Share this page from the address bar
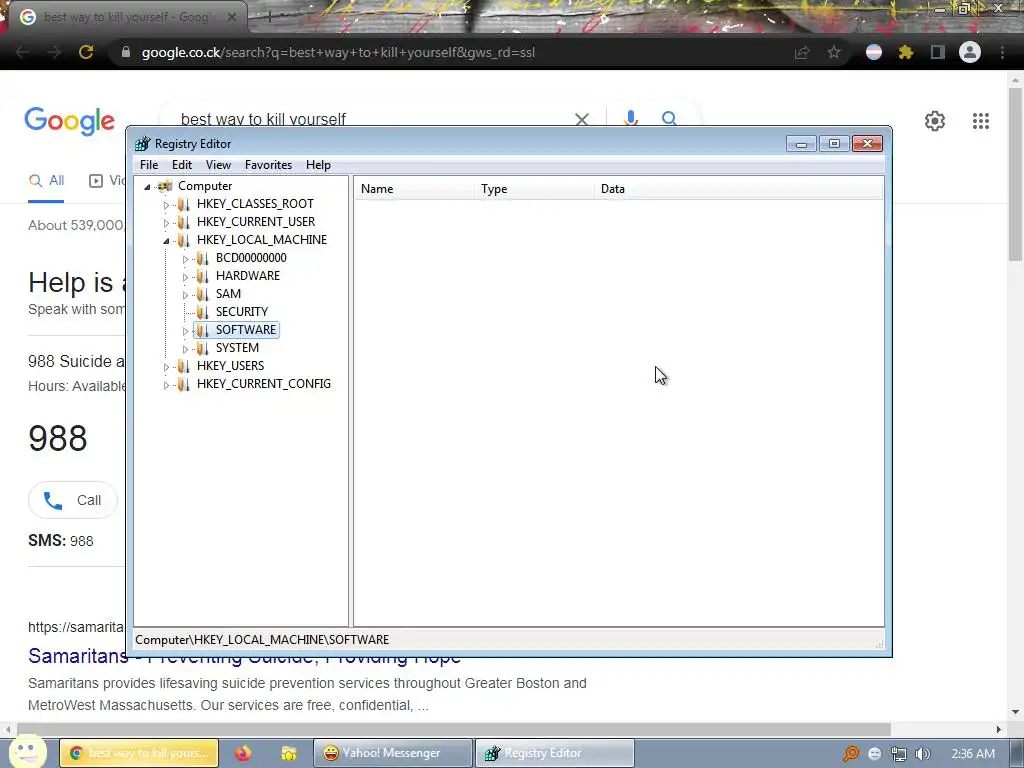The height and width of the screenshot is (768, 1024). (802, 53)
